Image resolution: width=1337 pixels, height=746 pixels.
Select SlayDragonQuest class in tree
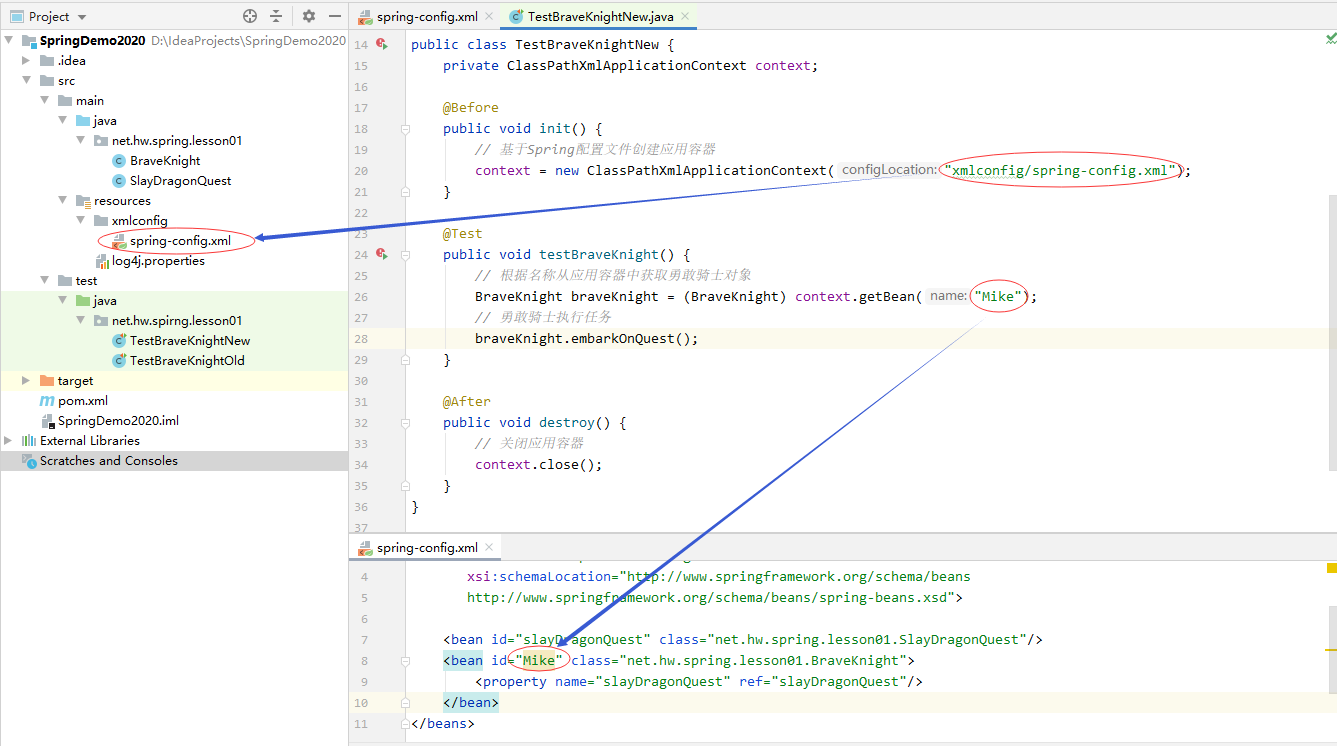(x=180, y=181)
